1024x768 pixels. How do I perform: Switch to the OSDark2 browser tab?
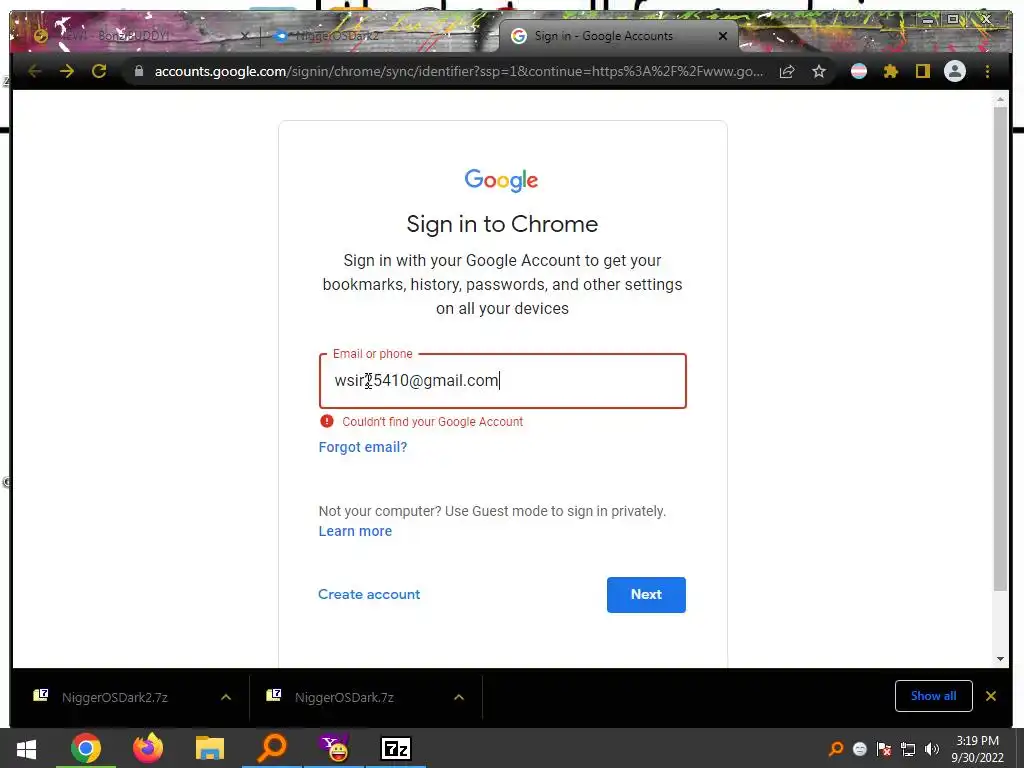[x=379, y=35]
